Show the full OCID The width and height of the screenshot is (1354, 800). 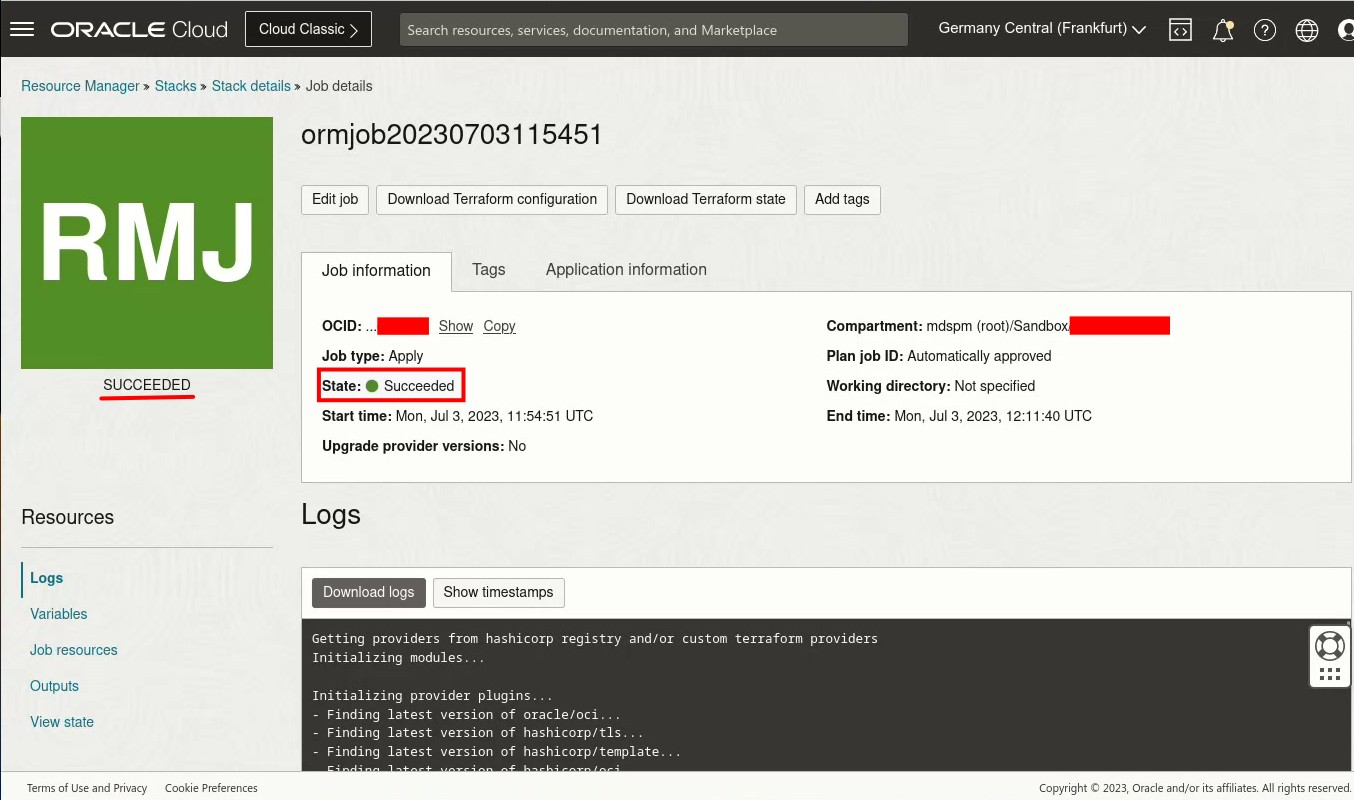[456, 326]
